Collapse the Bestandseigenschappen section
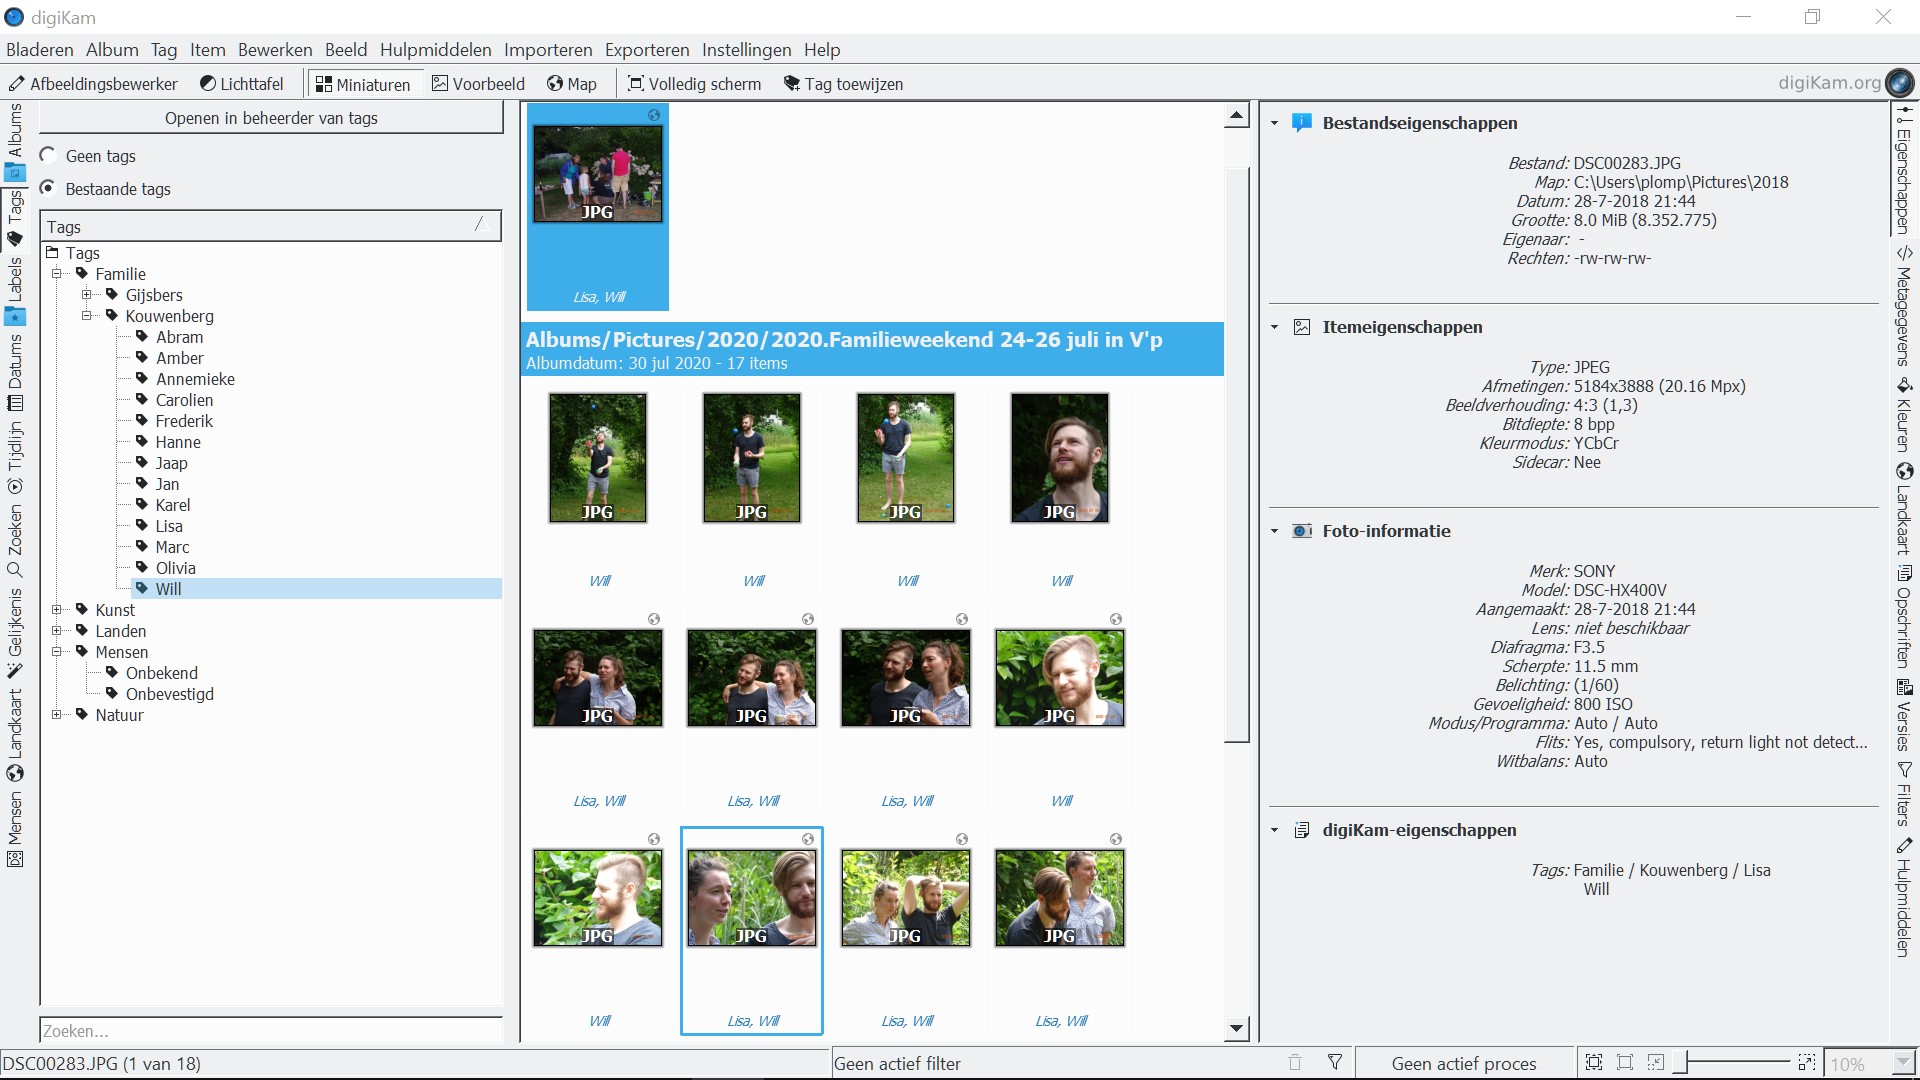The image size is (1920, 1080). [x=1274, y=123]
